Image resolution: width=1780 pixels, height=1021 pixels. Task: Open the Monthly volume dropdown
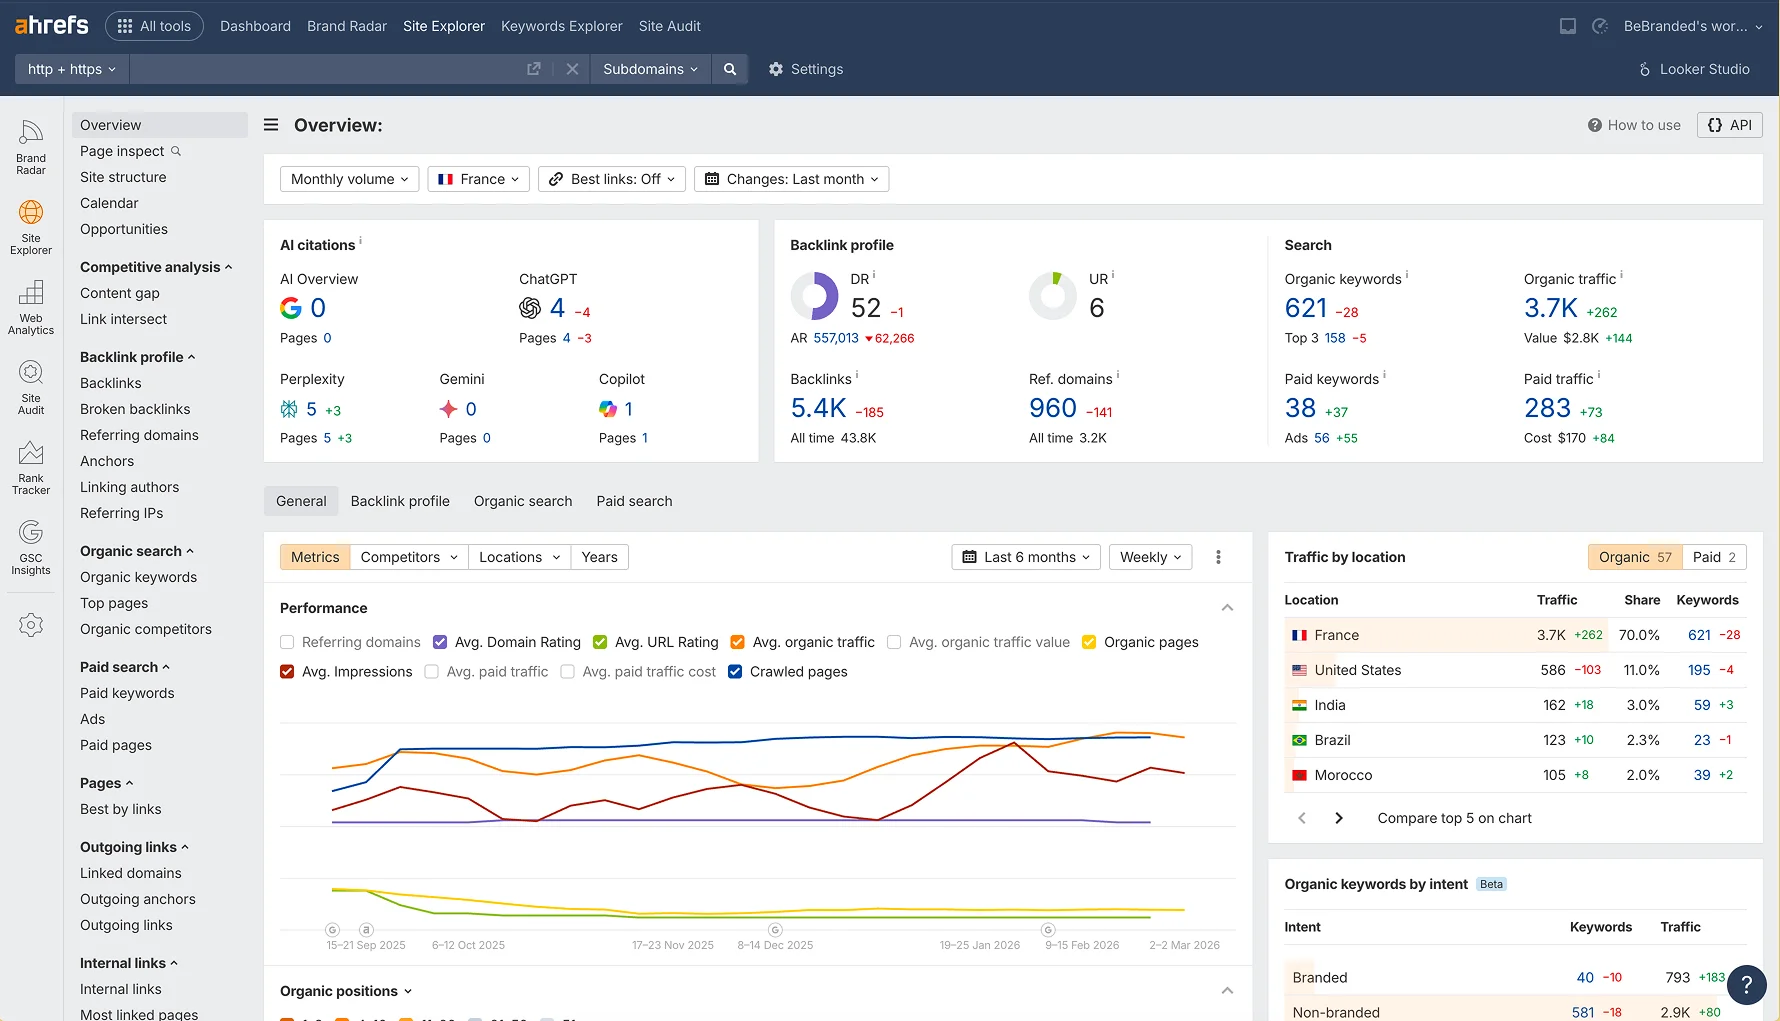coord(350,179)
